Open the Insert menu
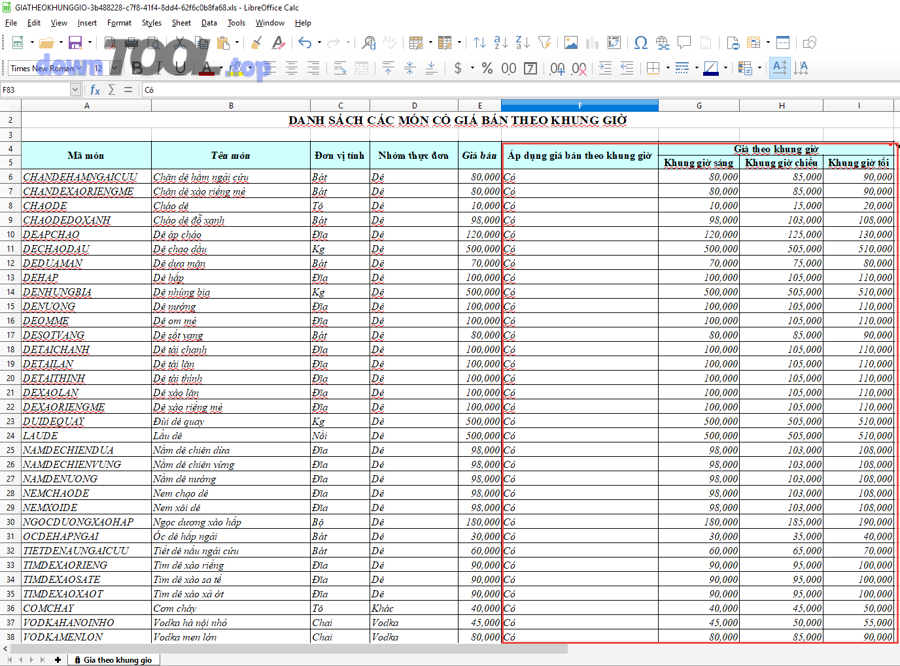900x666 pixels. pyautogui.click(x=87, y=23)
